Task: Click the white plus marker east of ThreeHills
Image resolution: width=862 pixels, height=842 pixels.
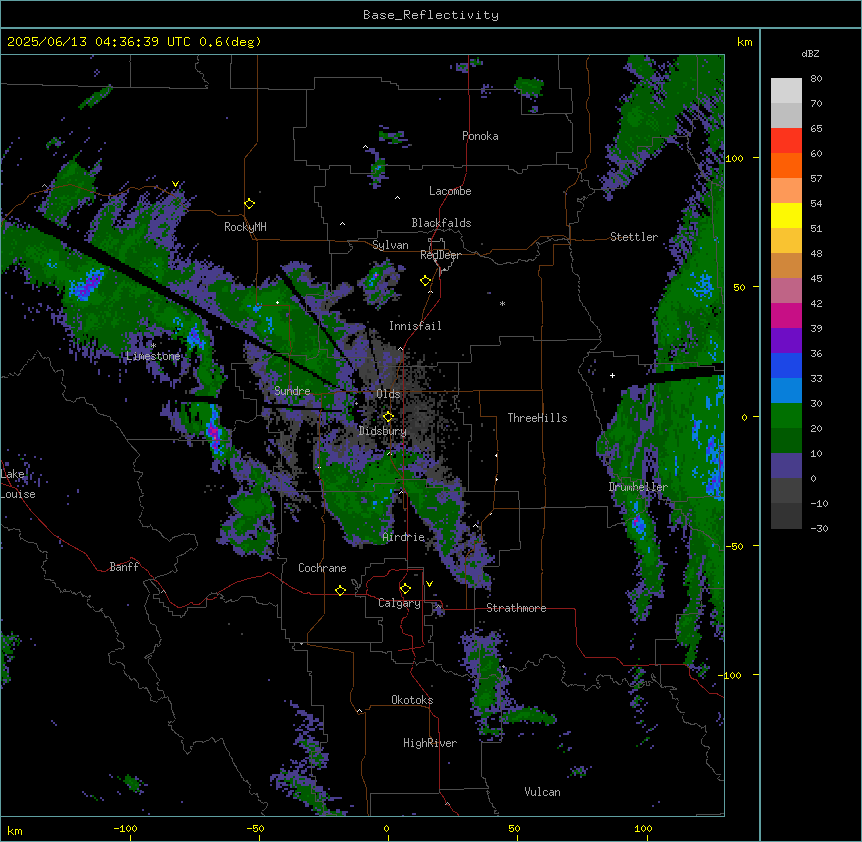Action: tap(612, 375)
